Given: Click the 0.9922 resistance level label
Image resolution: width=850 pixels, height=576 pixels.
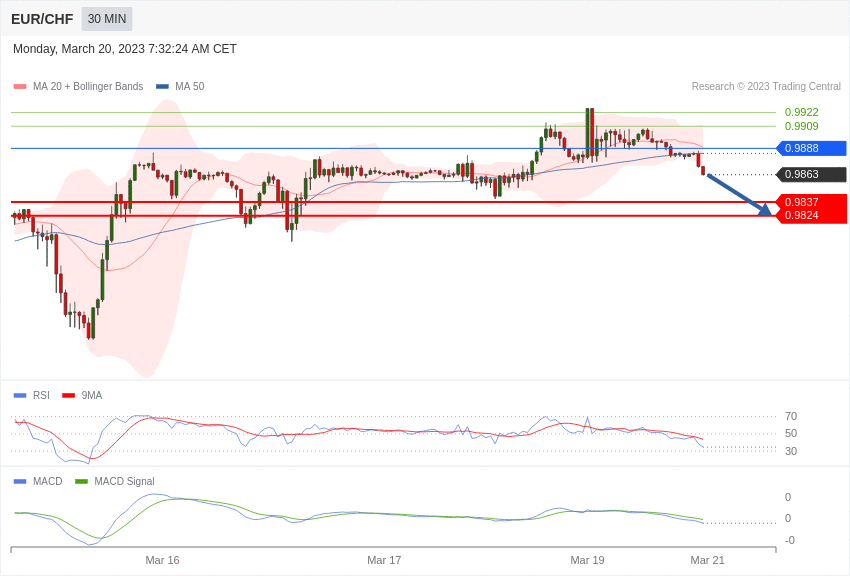Looking at the screenshot, I should click(801, 112).
